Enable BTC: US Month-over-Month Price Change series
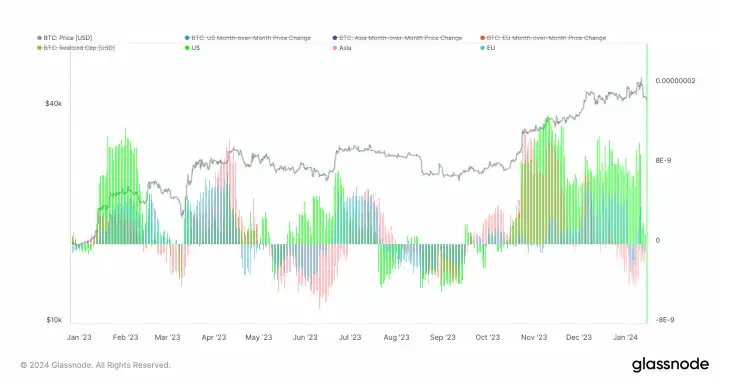This screenshot has width=739, height=387. click(x=248, y=38)
